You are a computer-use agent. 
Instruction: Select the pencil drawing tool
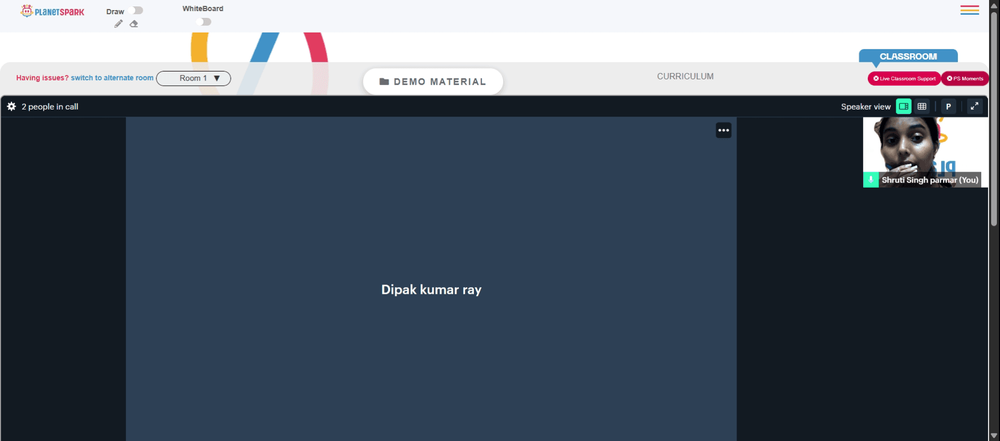[x=119, y=24]
